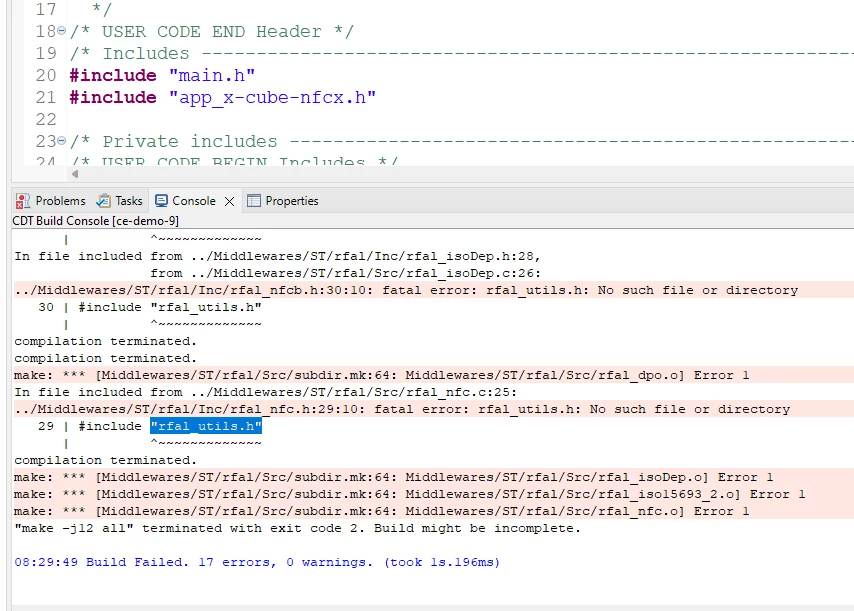Click the "app_x-cube-nfcx.h" include line
854x611 pixels.
point(223,97)
